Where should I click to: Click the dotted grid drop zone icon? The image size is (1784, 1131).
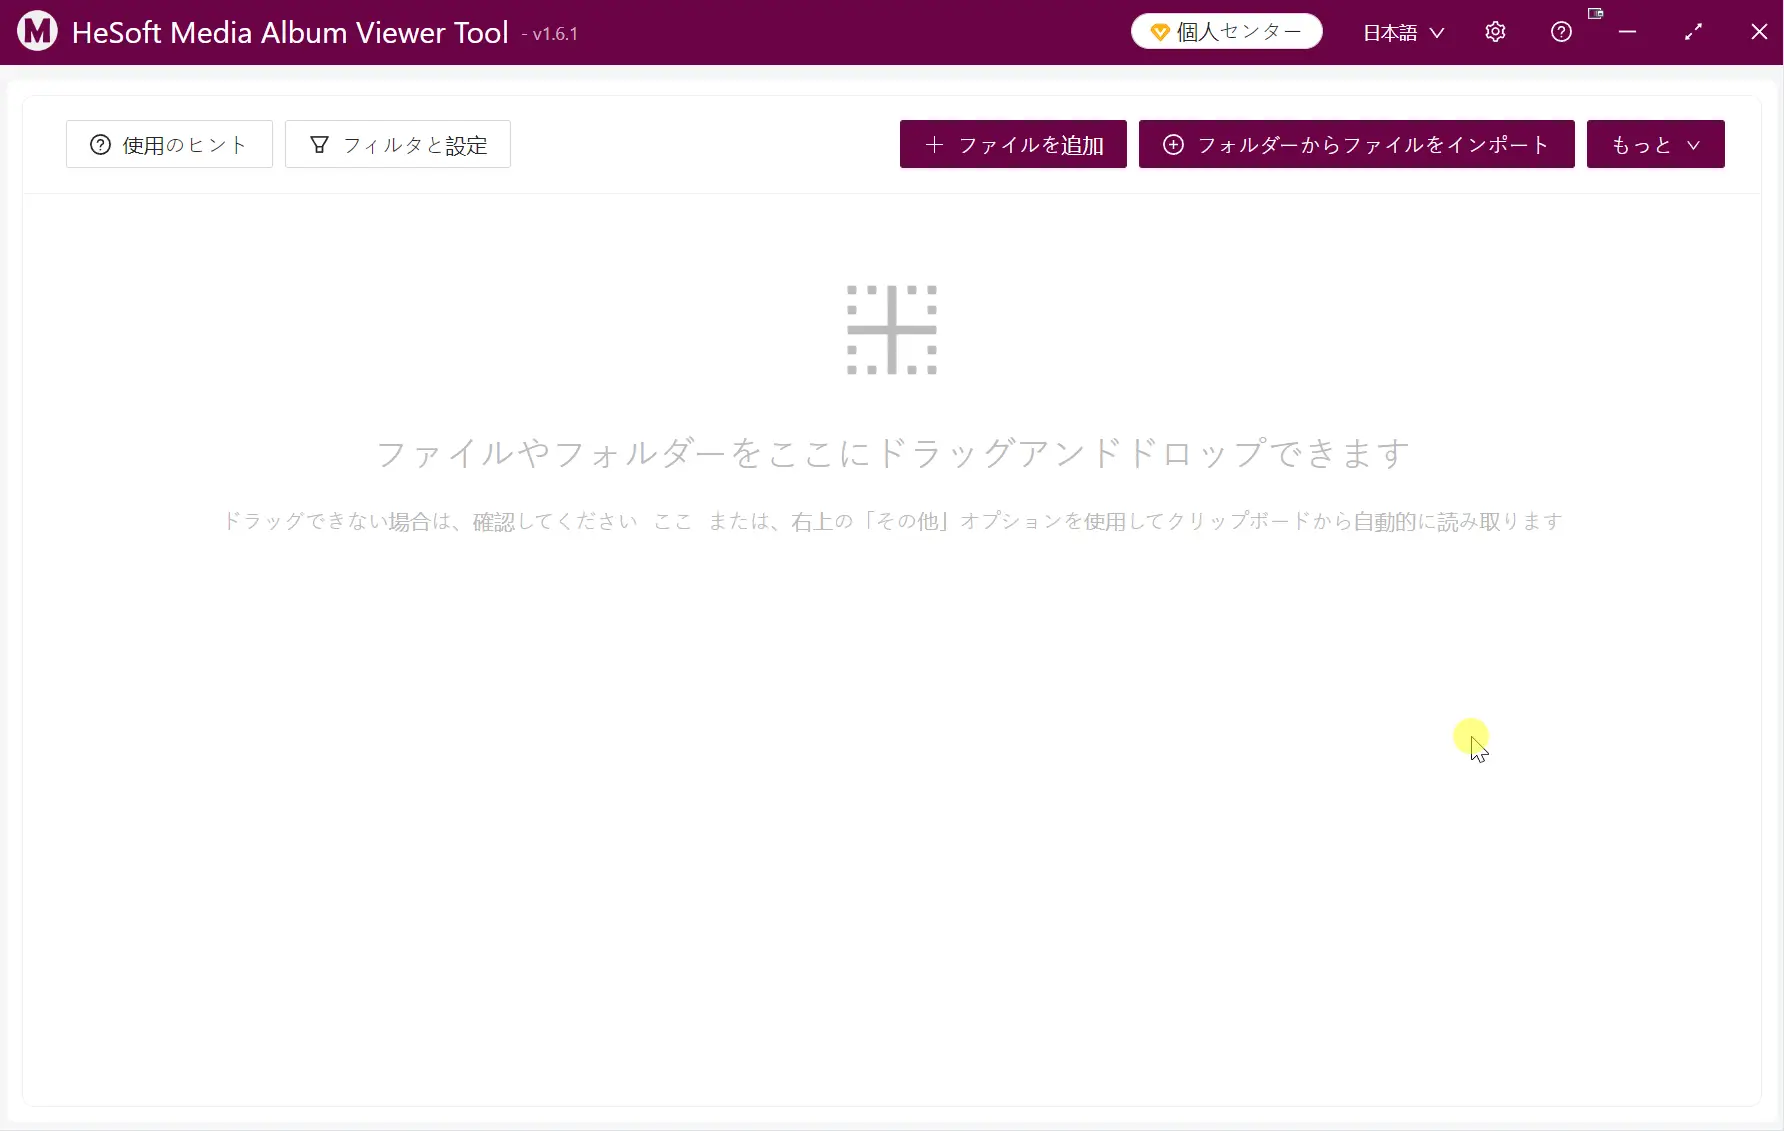[x=891, y=330]
